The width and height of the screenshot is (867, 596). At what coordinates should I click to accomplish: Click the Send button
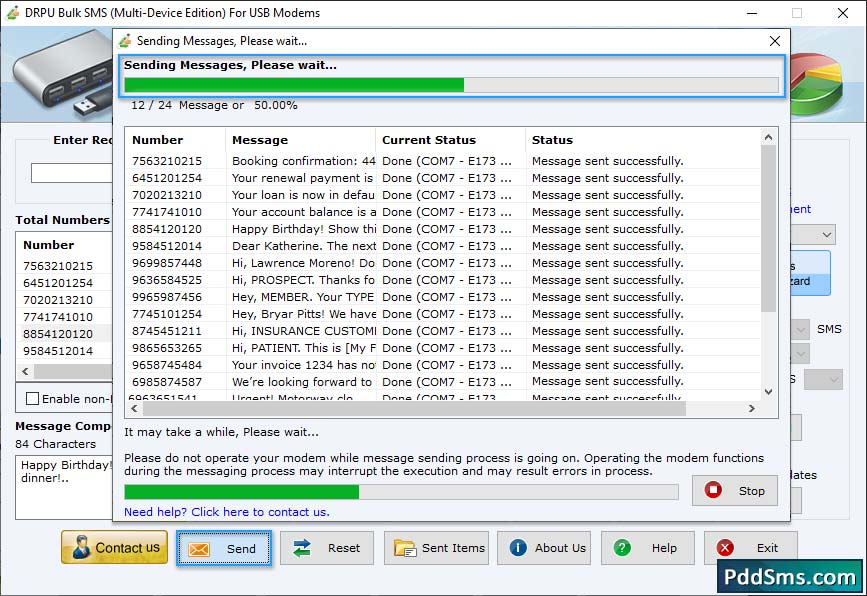point(224,548)
